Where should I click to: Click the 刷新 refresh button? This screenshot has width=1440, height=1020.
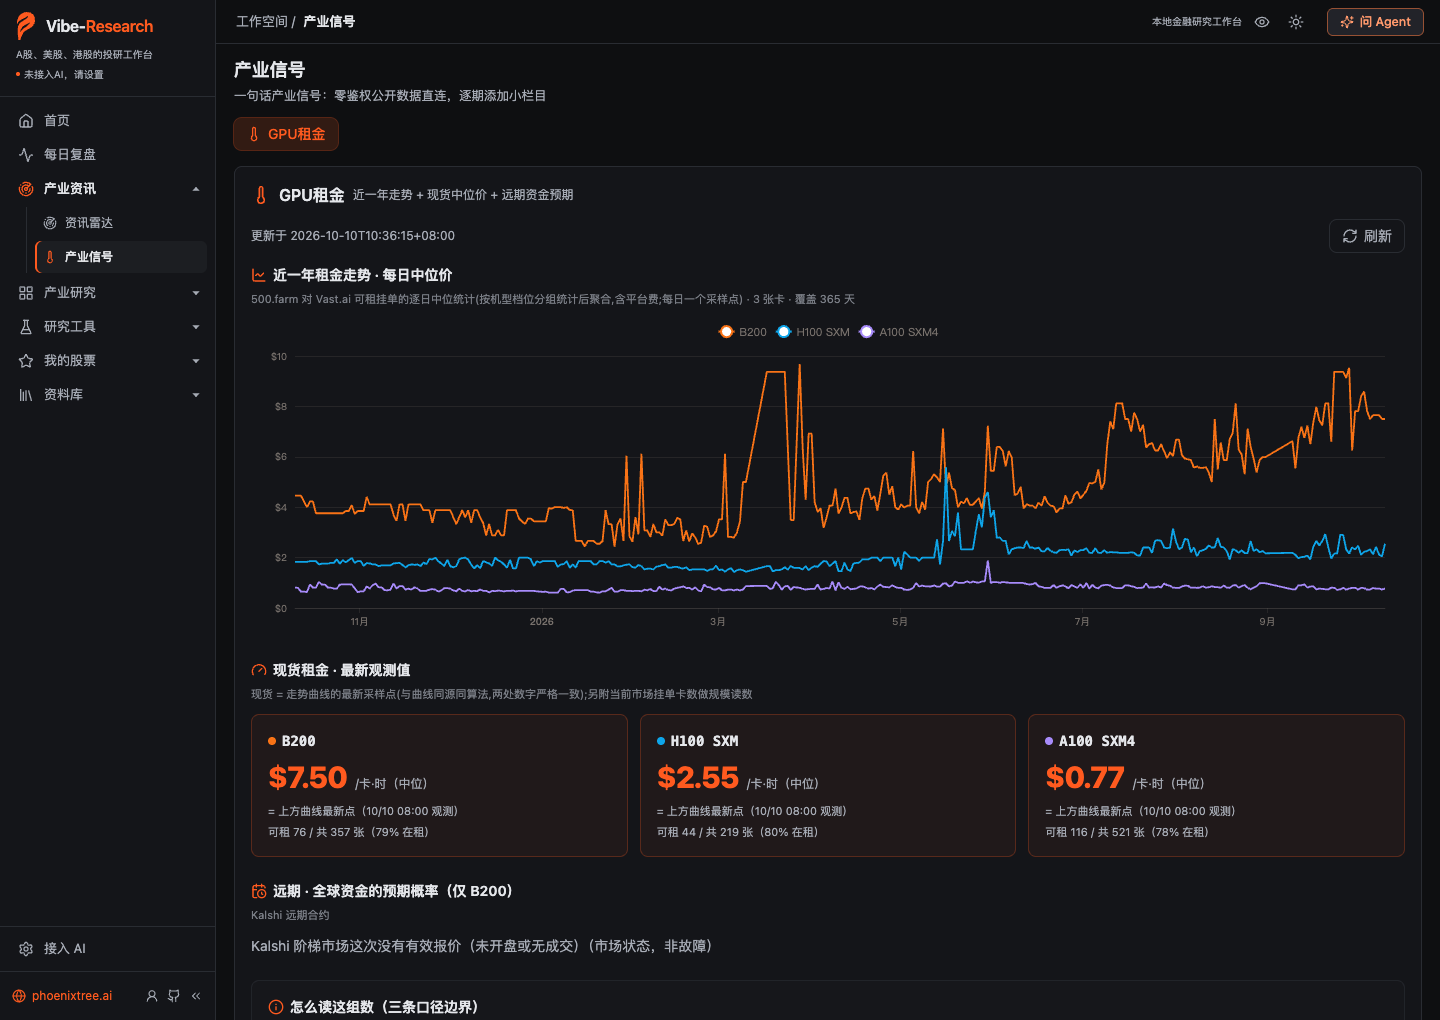1367,236
